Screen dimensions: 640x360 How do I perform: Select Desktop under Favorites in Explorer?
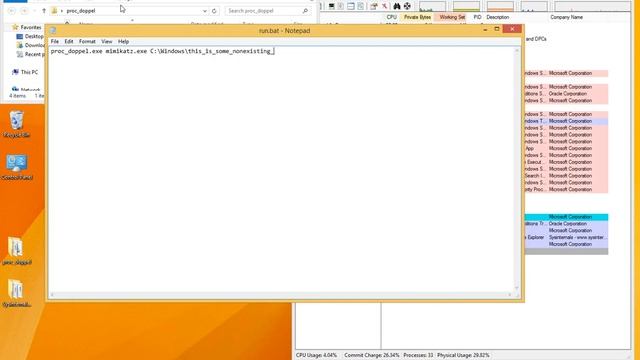[x=30, y=36]
